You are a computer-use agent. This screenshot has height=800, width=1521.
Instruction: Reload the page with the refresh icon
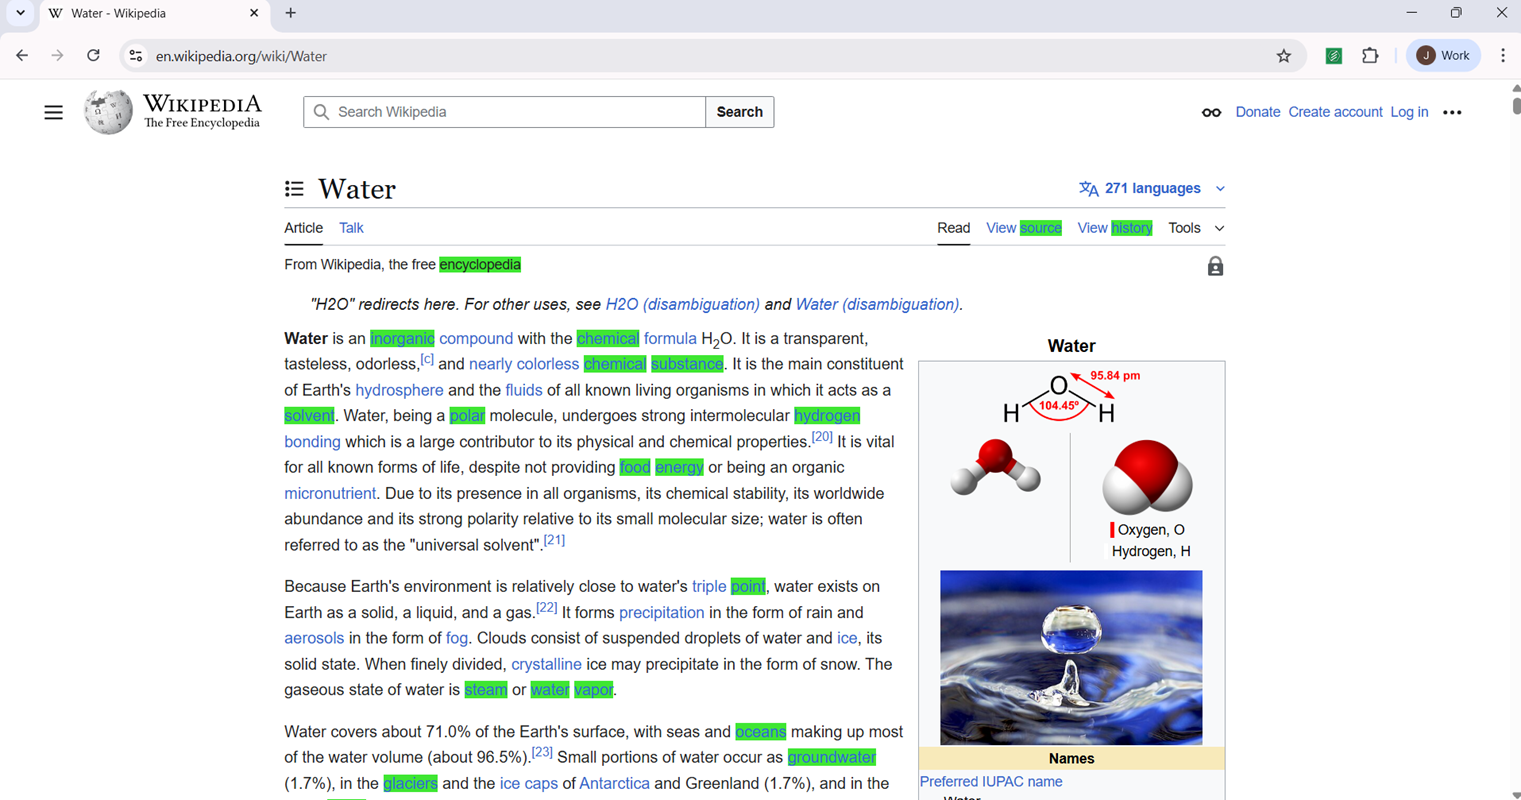[x=93, y=56]
